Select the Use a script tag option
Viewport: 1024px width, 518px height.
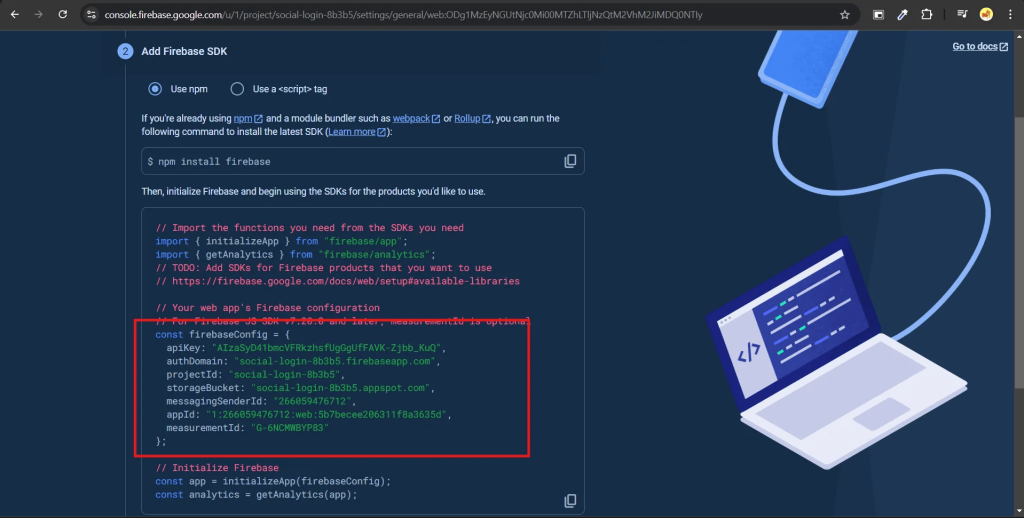tap(237, 89)
